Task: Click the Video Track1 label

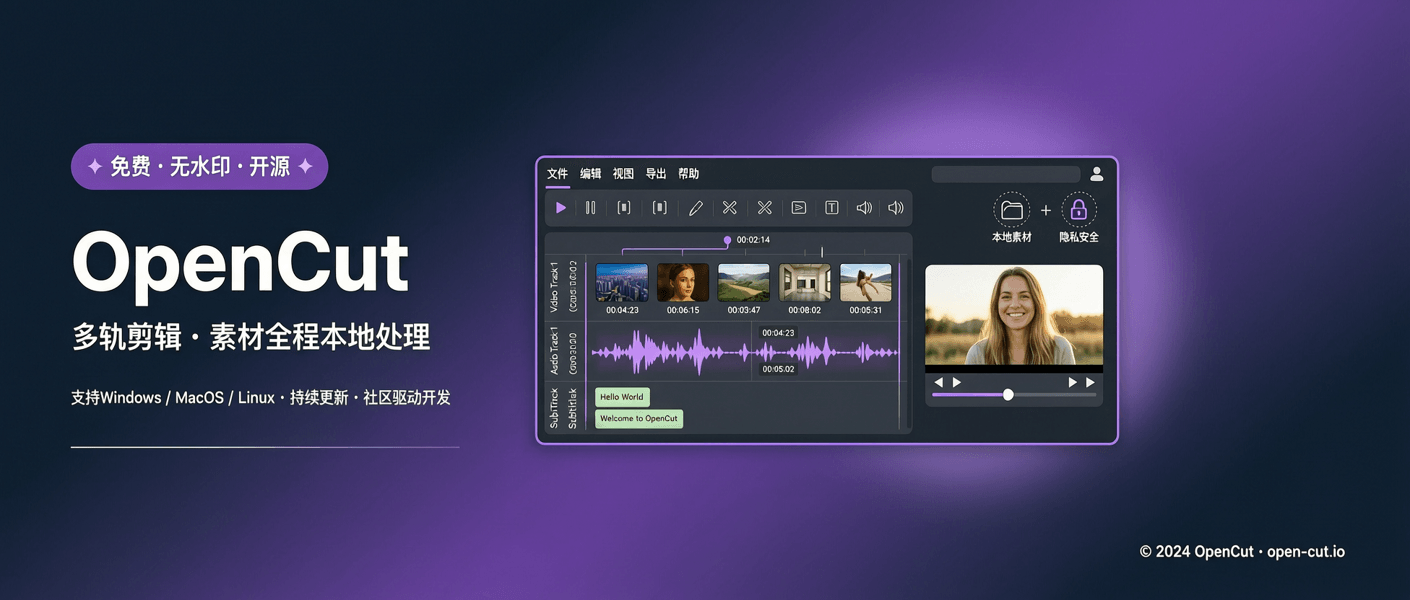Action: click(x=555, y=287)
